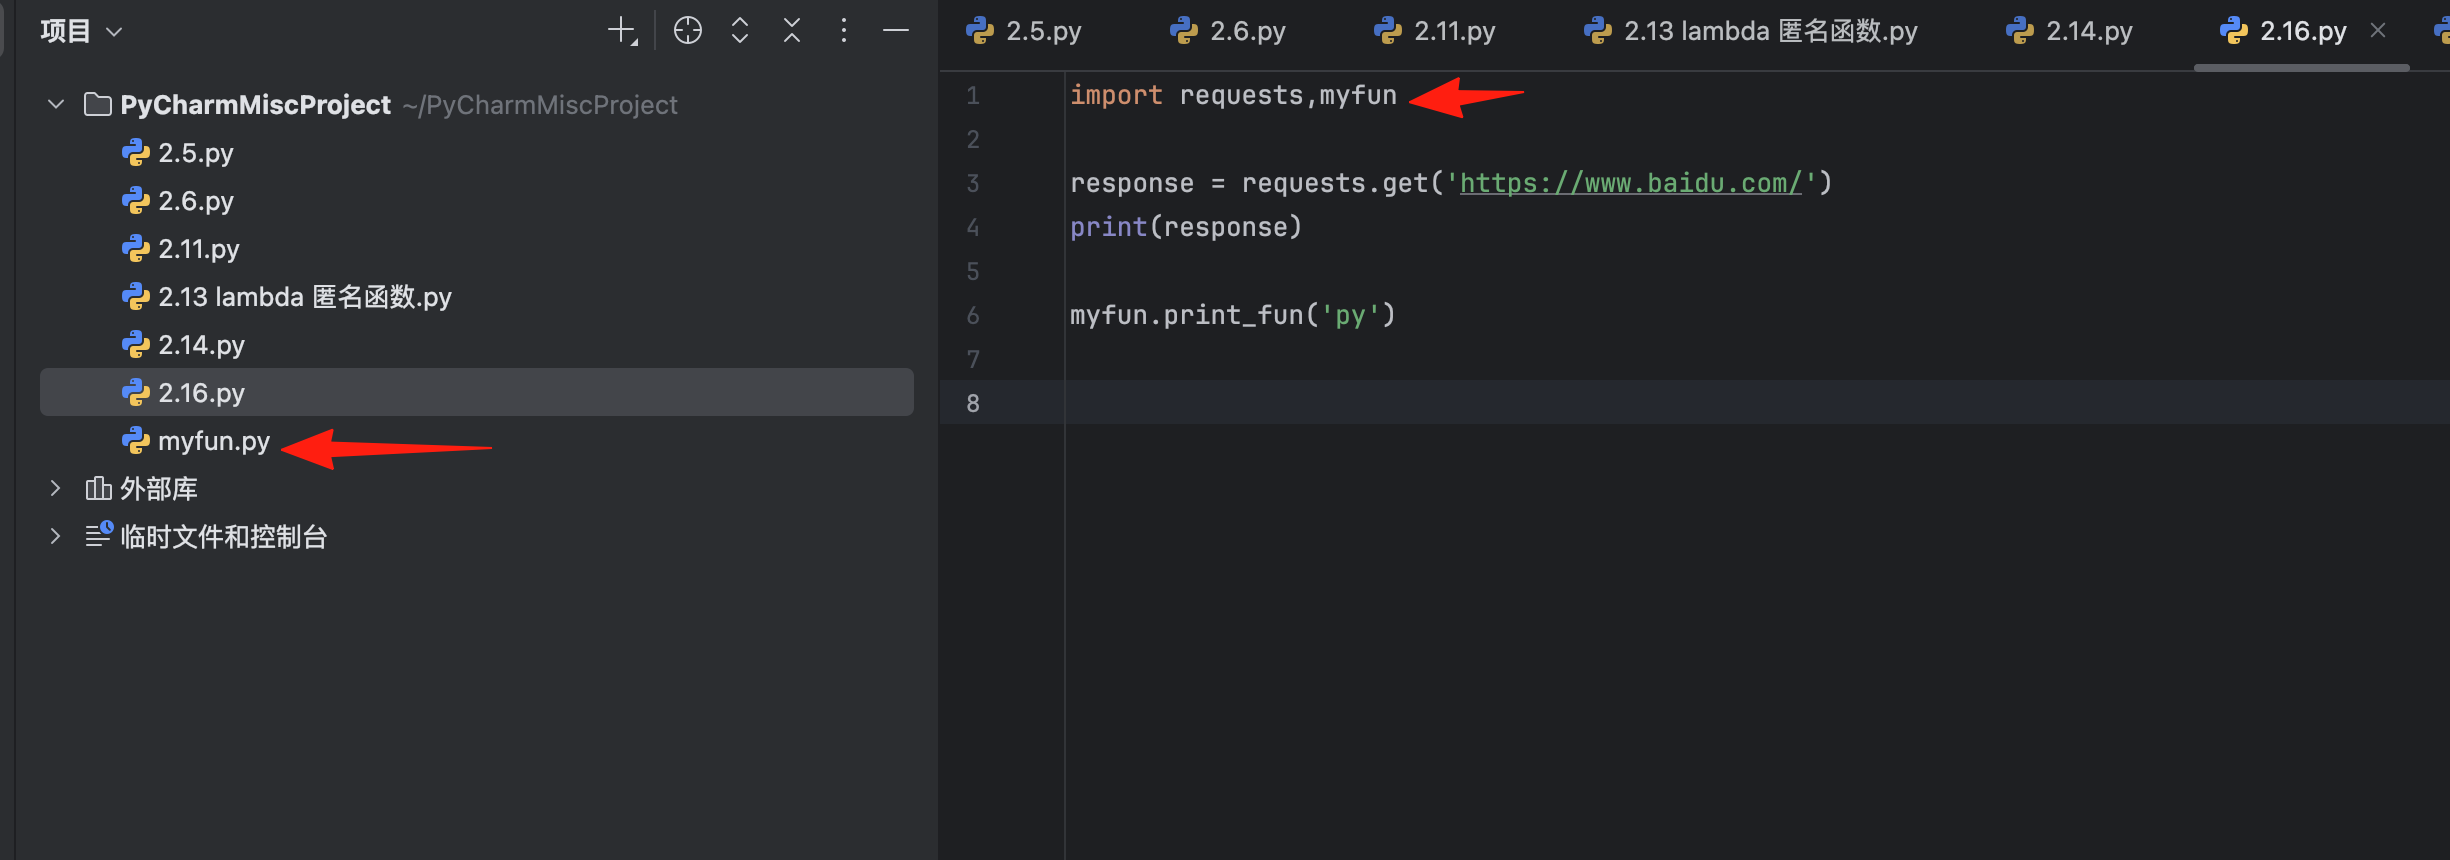Collapse the PyCharmMiscProject folder
Screen dimensions: 2450x860
(56, 104)
